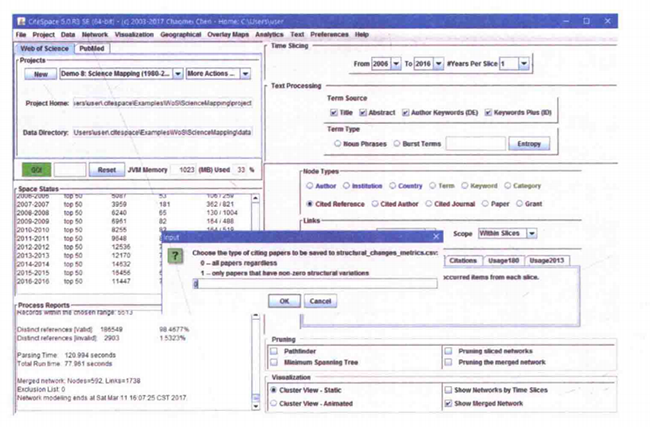Open the Overlay Maps menu
650x427 pixels.
(x=236, y=34)
